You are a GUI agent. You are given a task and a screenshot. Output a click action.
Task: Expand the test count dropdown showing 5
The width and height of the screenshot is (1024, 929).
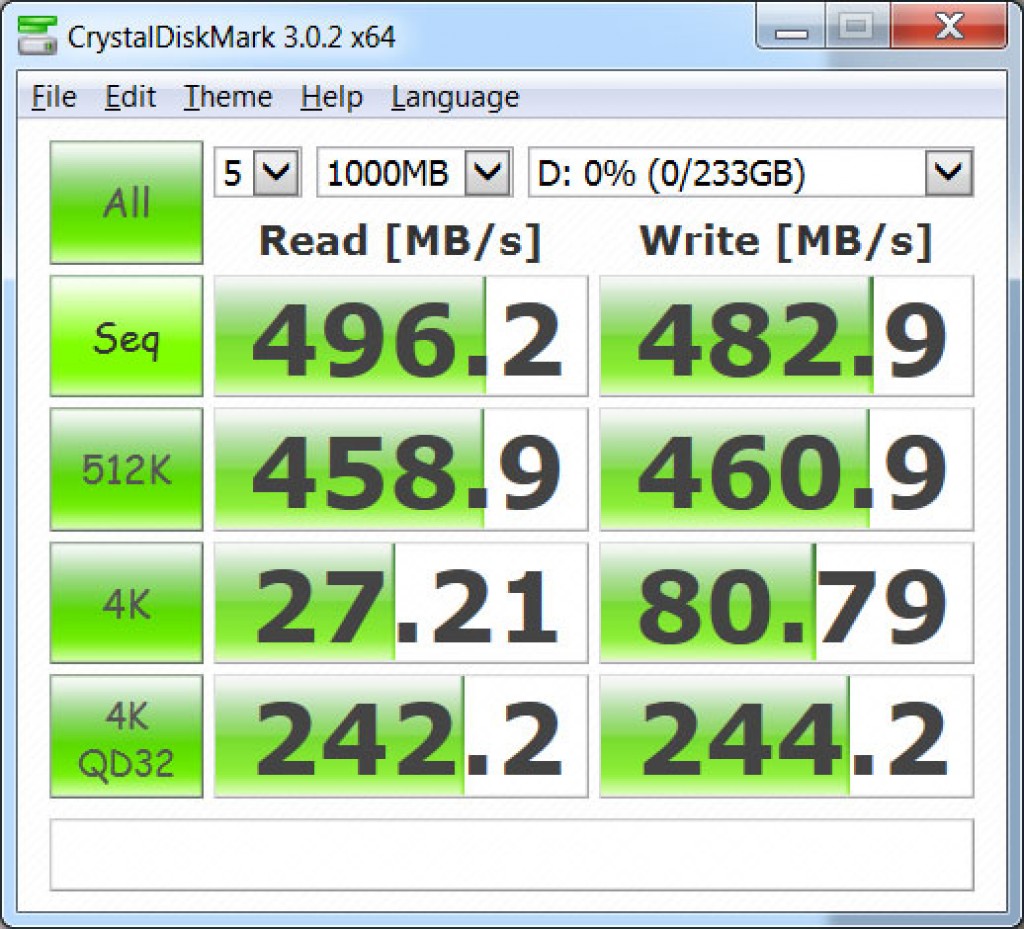click(257, 172)
